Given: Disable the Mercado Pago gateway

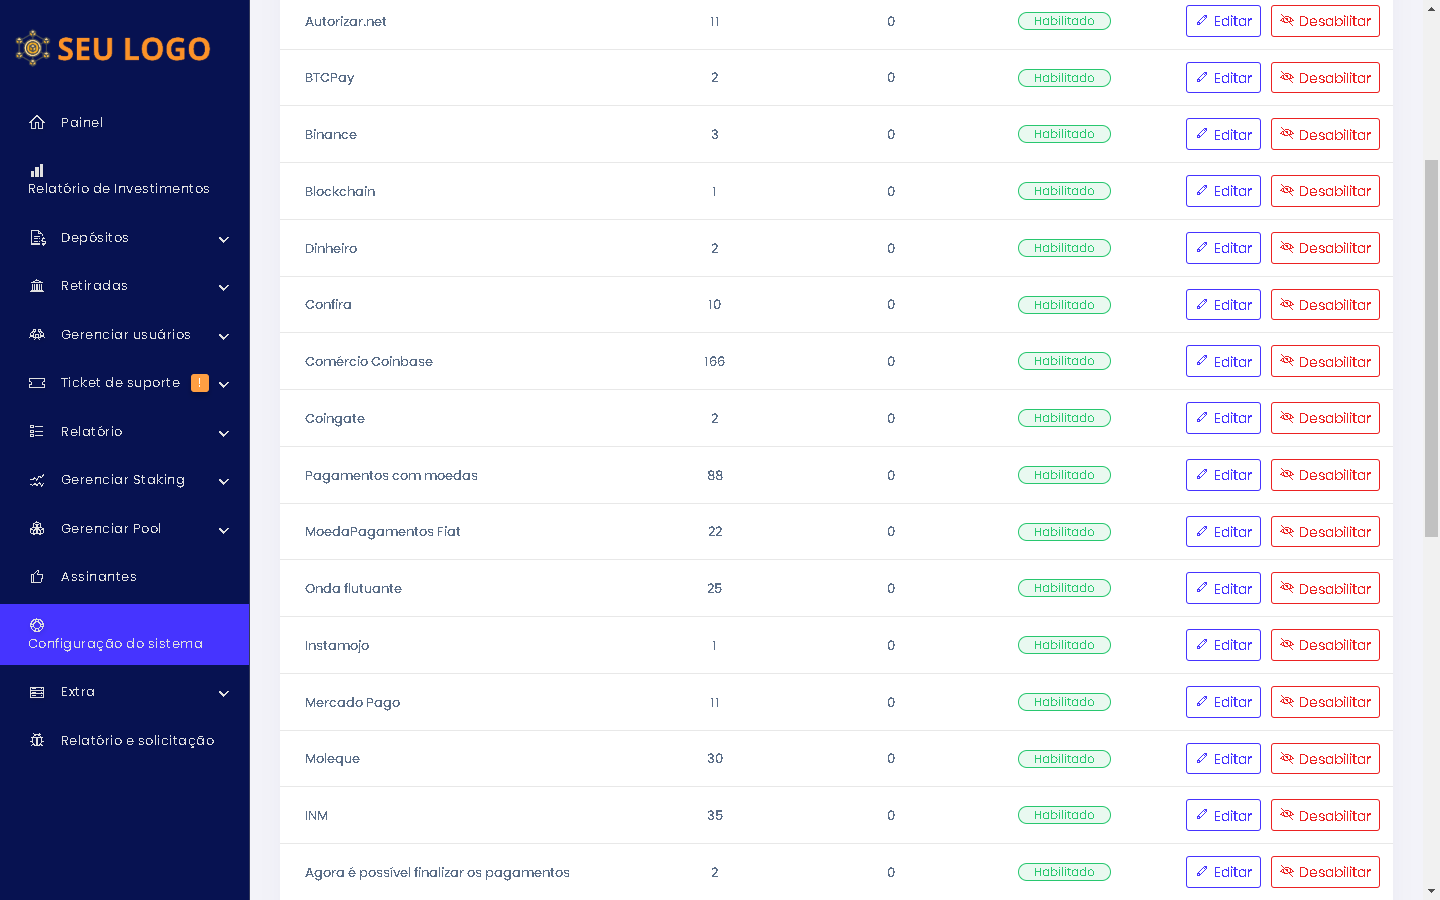Looking at the screenshot, I should (x=1325, y=702).
